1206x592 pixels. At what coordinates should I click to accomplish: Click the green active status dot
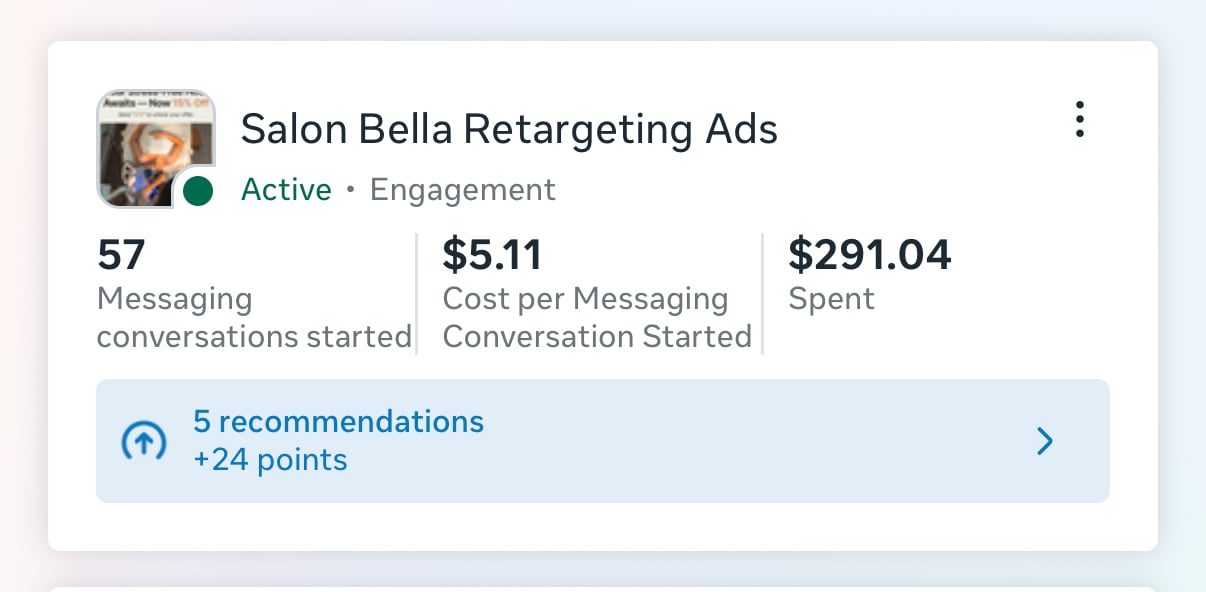(x=198, y=190)
